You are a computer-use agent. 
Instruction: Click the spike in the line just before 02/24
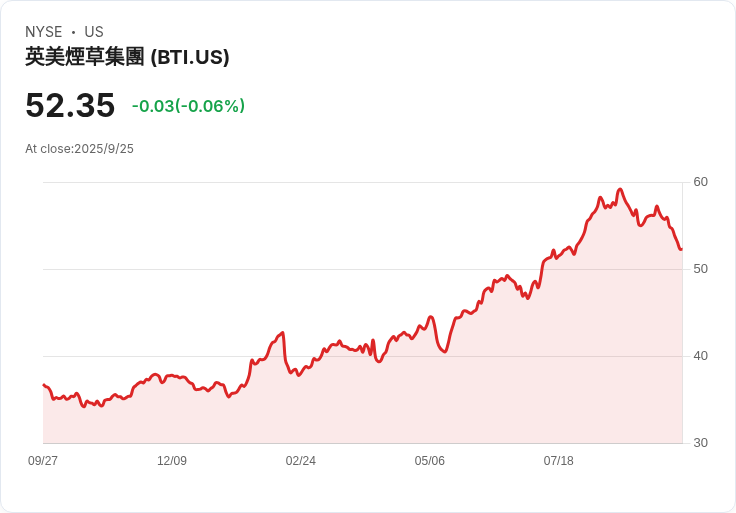pos(283,333)
